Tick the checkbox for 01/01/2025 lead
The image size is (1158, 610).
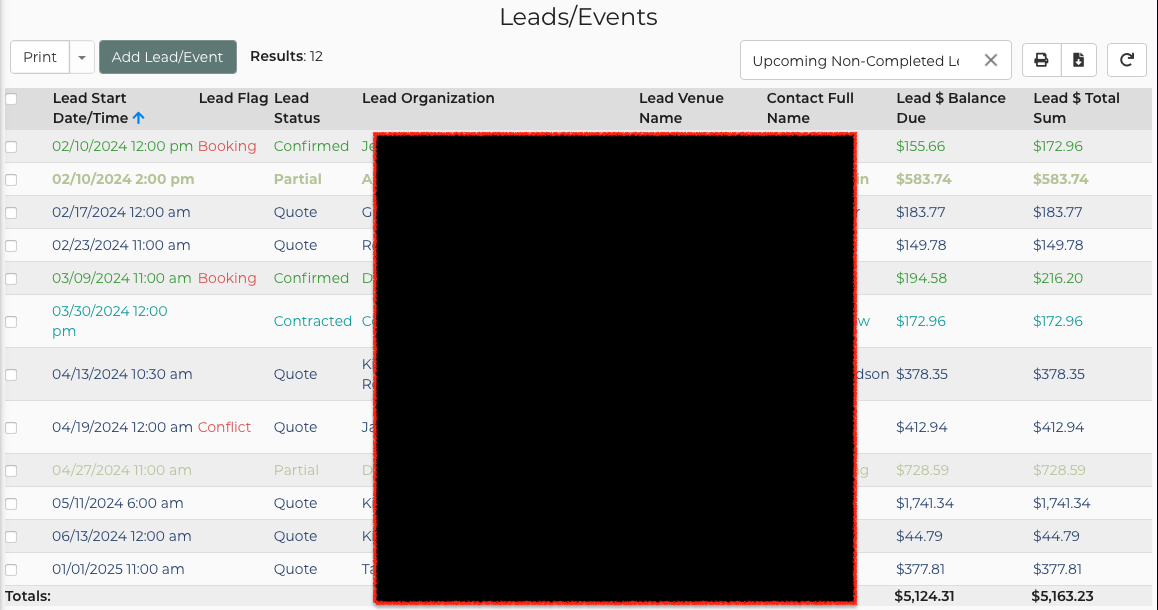(11, 570)
